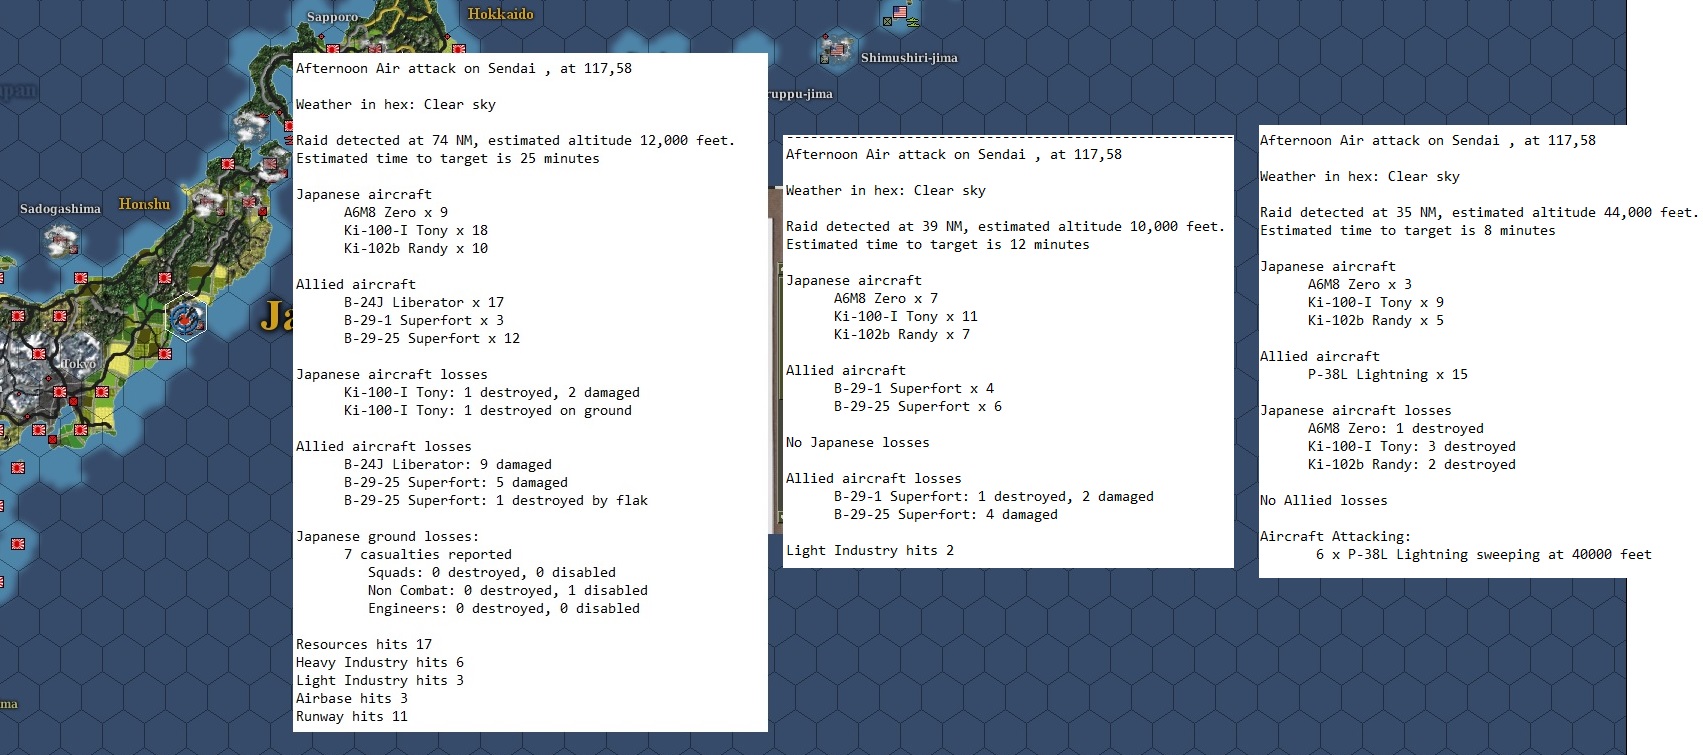
Task: Click 'A6M8 Zero: 1 destroyed' line
Action: coord(1396,429)
